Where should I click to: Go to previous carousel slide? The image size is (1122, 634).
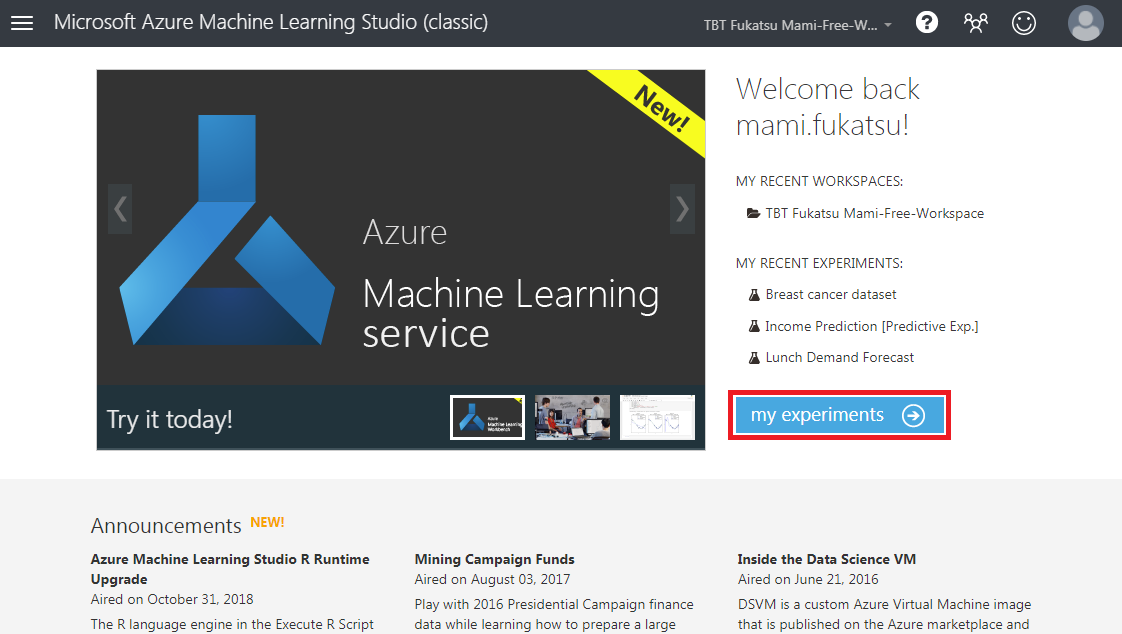[x=120, y=209]
